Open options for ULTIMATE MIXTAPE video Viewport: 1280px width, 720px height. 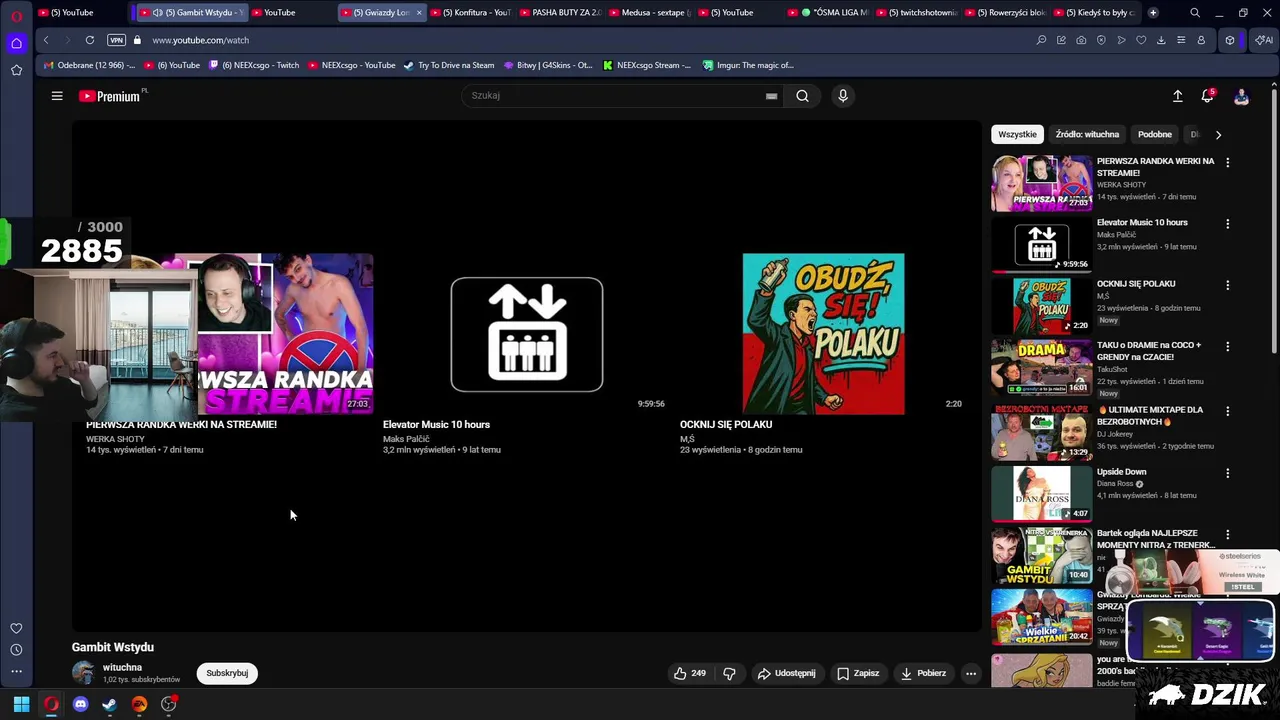click(x=1228, y=411)
